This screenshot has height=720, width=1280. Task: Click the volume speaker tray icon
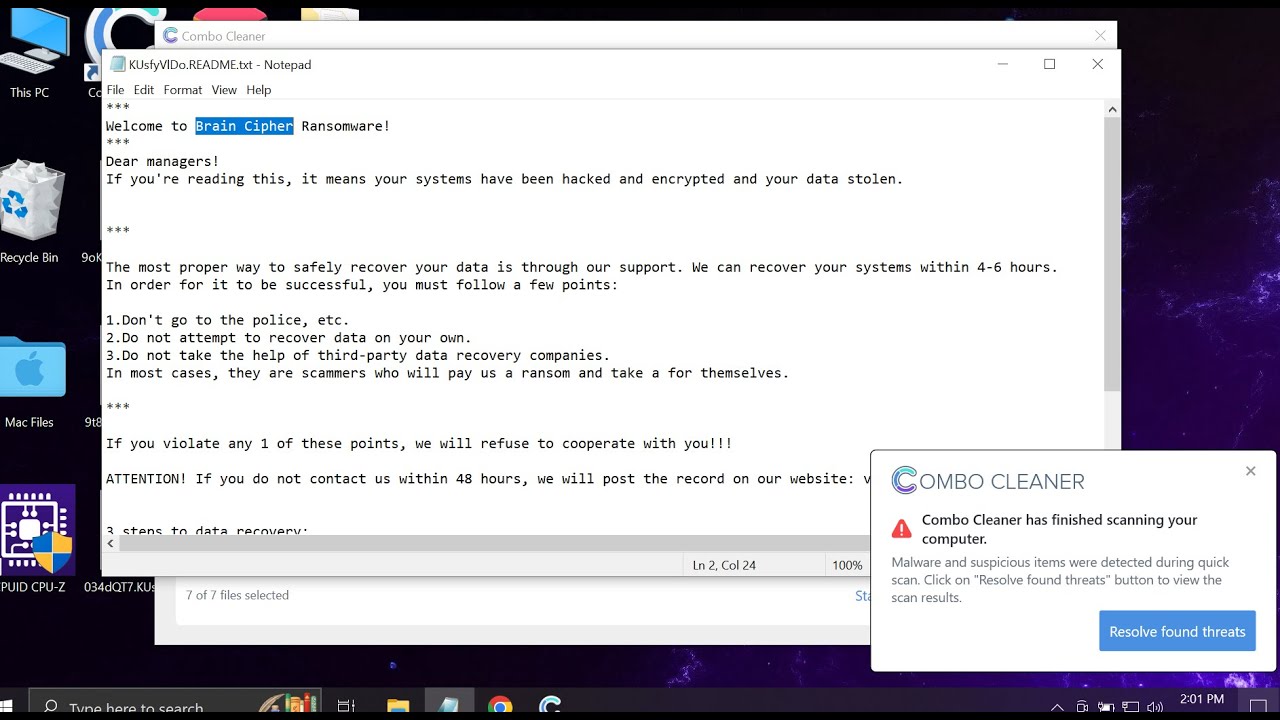1155,707
